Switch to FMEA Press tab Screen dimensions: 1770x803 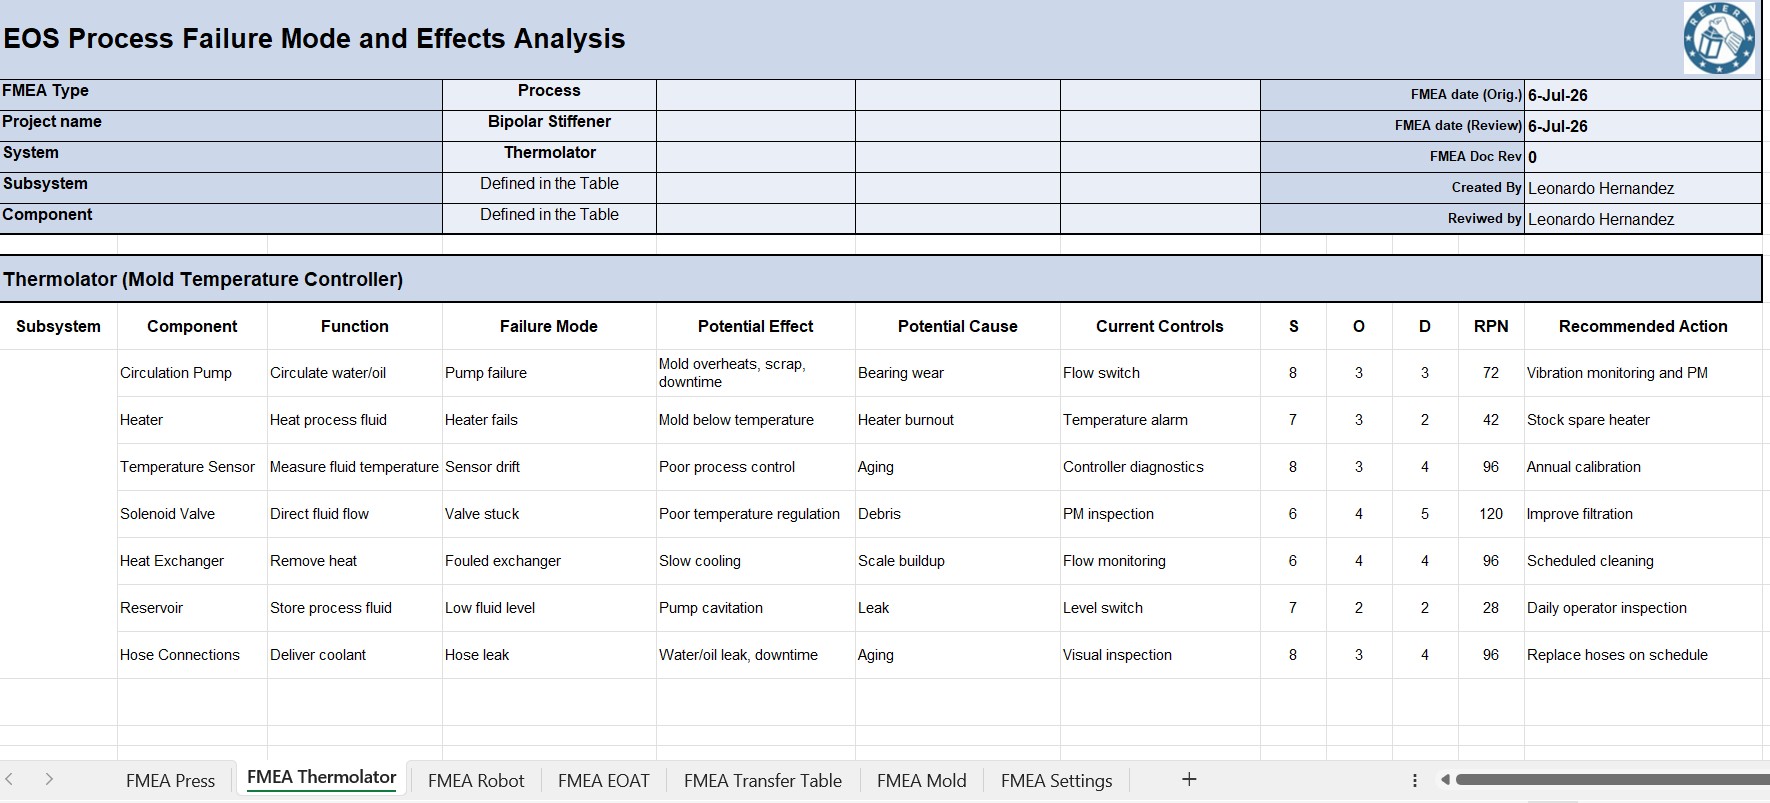[170, 781]
